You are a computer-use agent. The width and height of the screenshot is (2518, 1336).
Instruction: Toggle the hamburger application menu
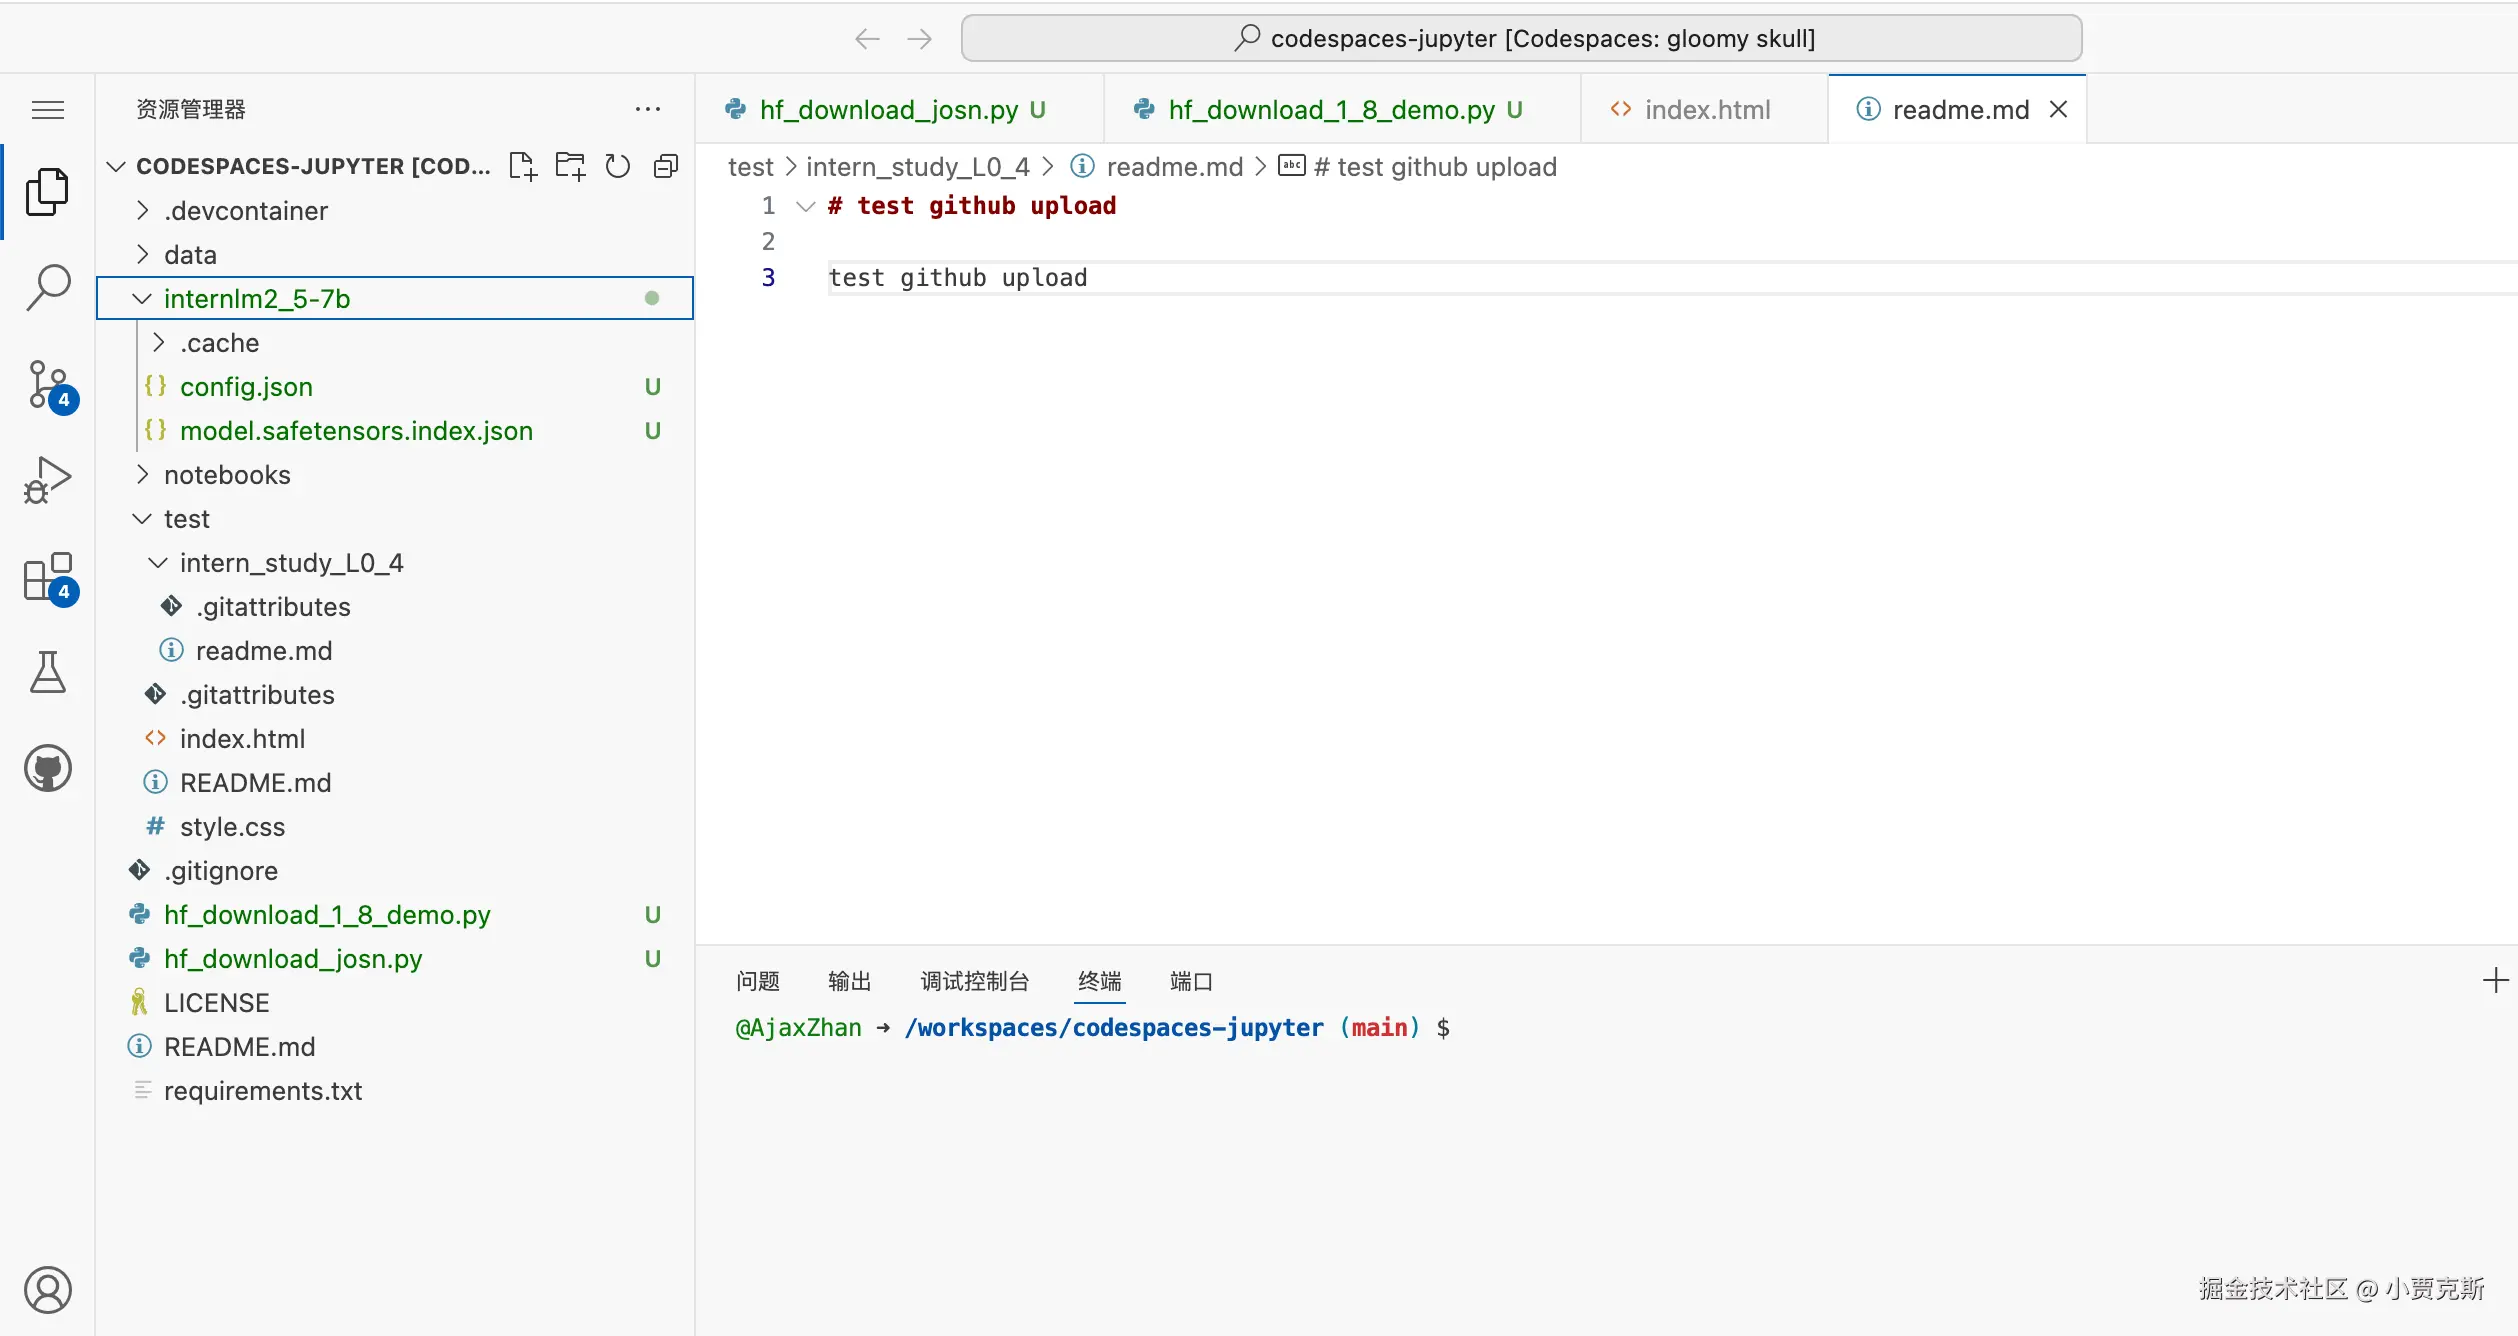(x=48, y=109)
